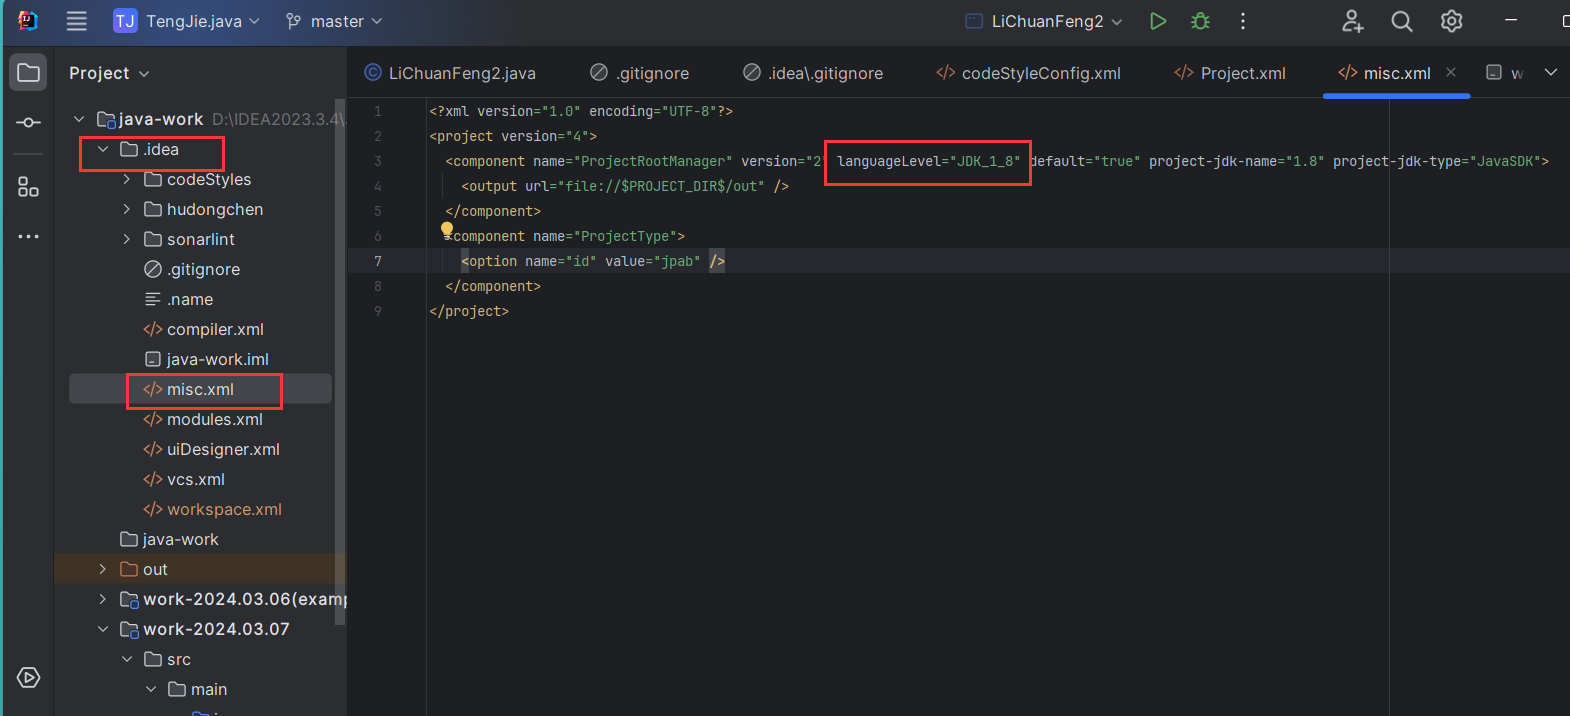
Task: Select the .name file
Action: tap(179, 299)
